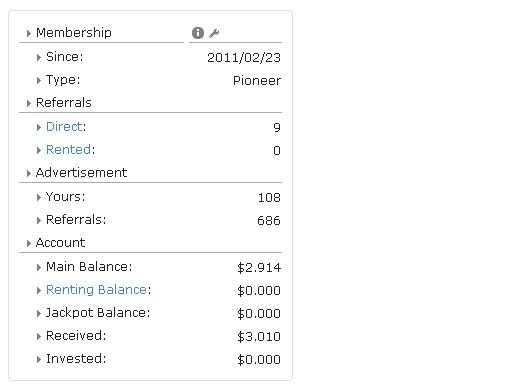Viewport: 512px width, 384px height.
Task: Click the arrow next to Jackpot Balance
Action: coord(39,313)
